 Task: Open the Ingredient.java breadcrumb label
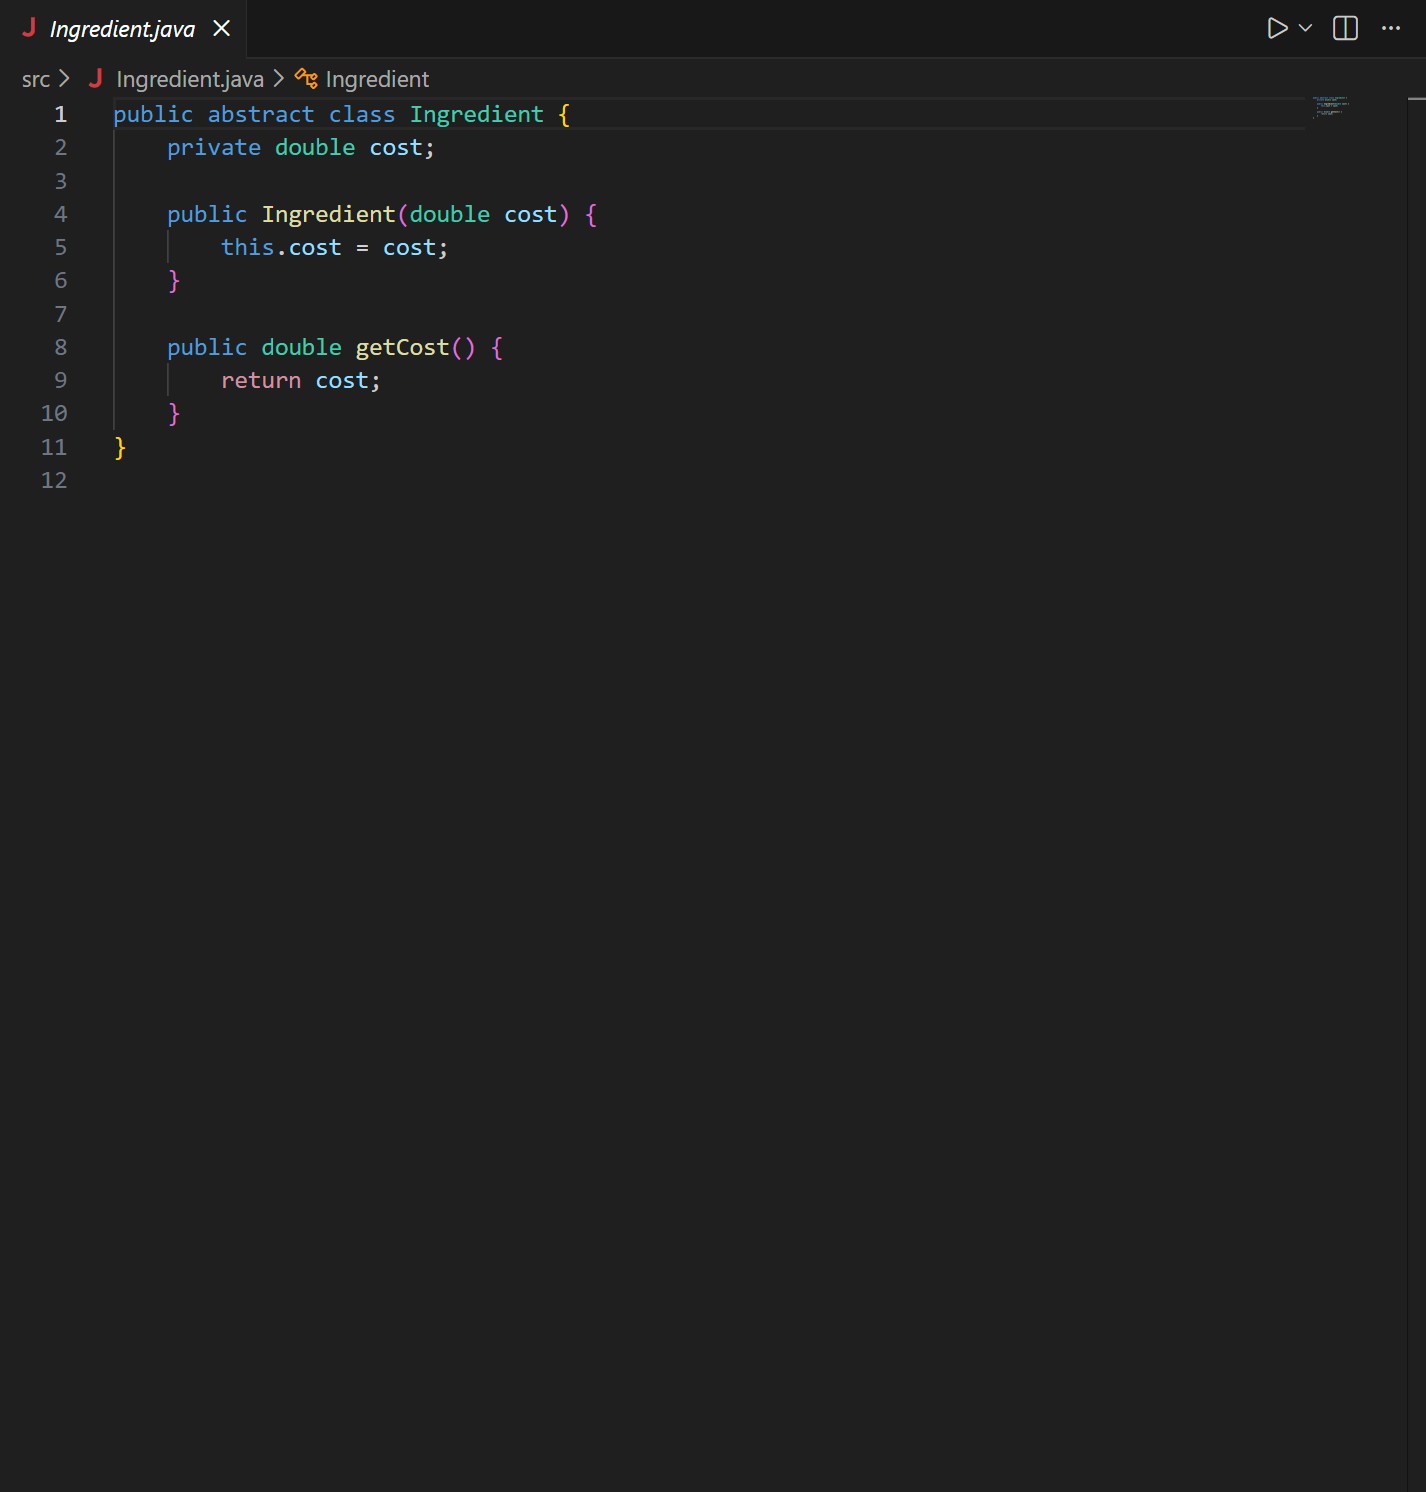[188, 78]
